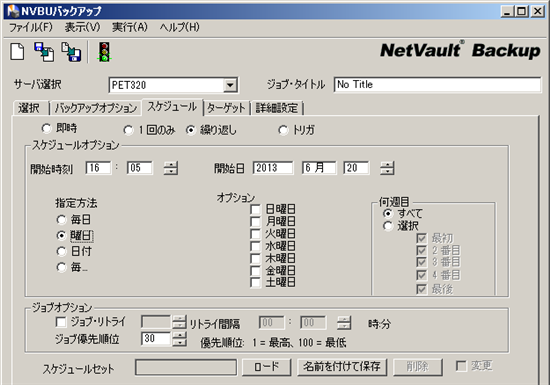Image resolution: width=550 pixels, height=385 pixels.
Task: Minimize the NVBU バックアップ window
Action: point(507,12)
